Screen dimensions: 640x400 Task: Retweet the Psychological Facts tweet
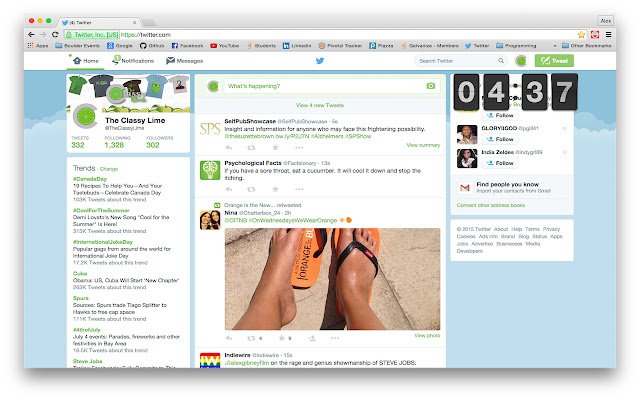click(251, 189)
